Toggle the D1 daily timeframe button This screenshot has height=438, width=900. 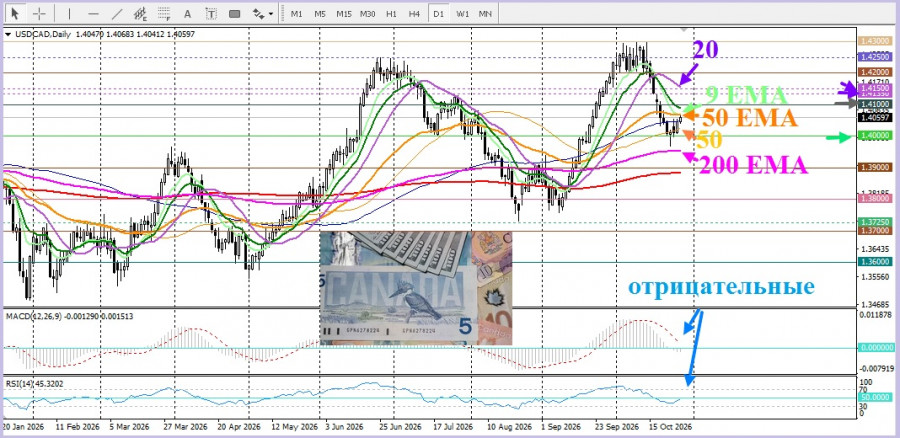(439, 13)
